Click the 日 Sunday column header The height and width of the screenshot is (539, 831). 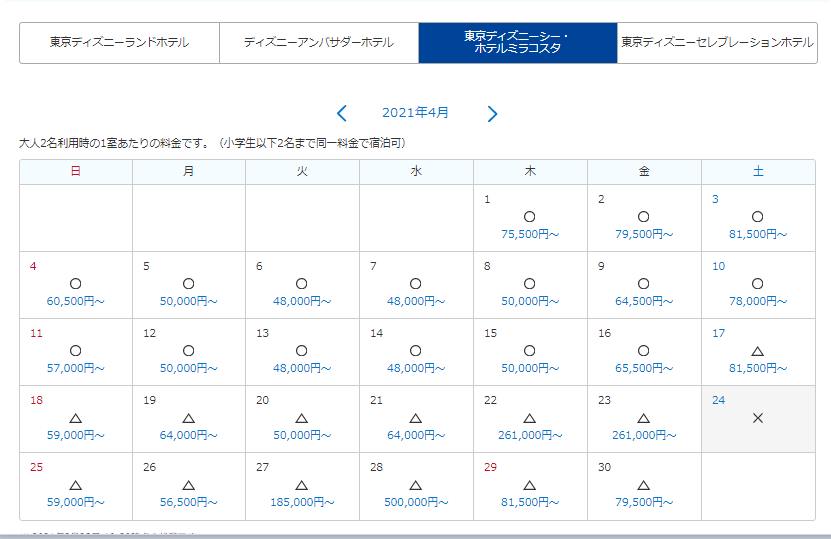pyautogui.click(x=76, y=172)
